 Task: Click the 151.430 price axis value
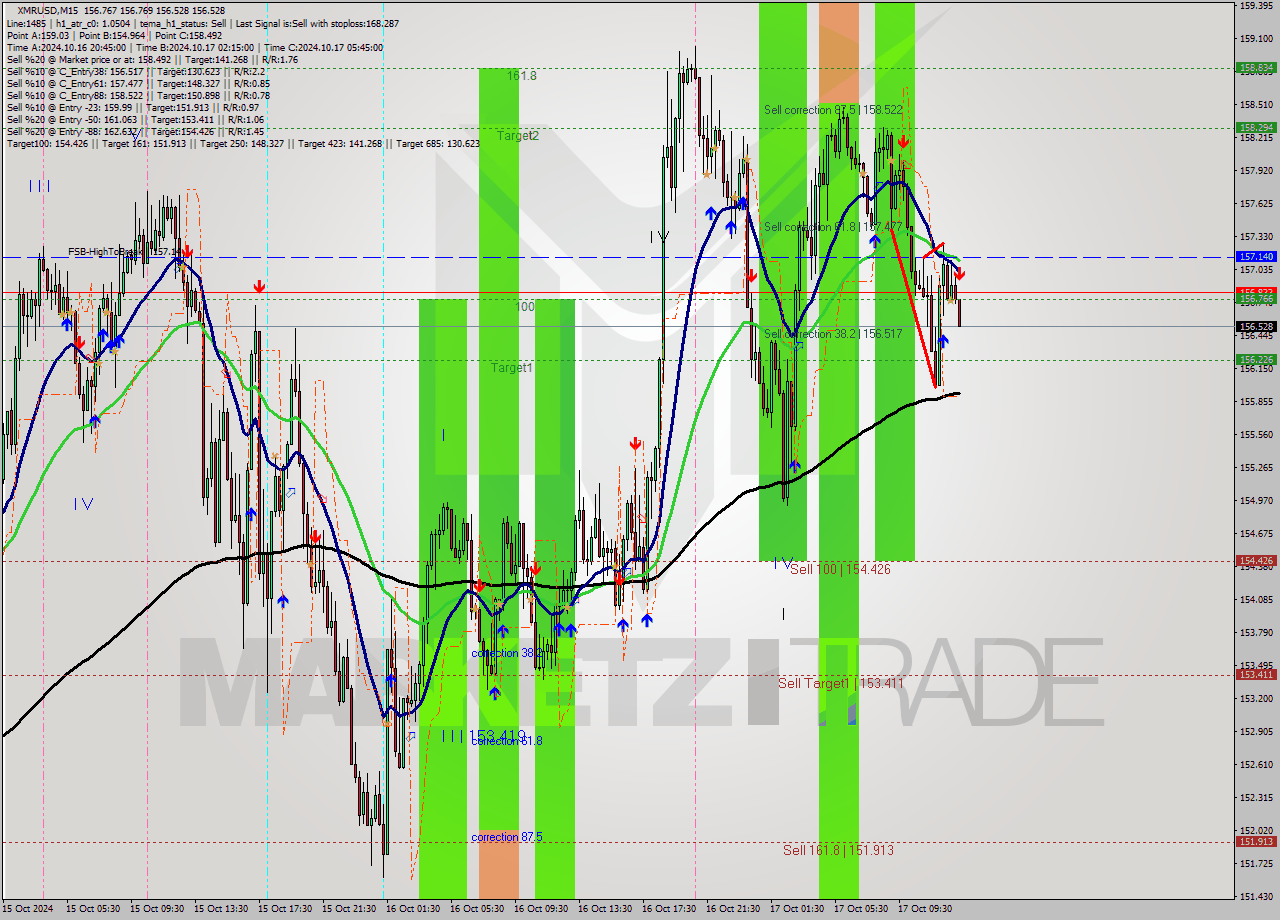[1256, 897]
